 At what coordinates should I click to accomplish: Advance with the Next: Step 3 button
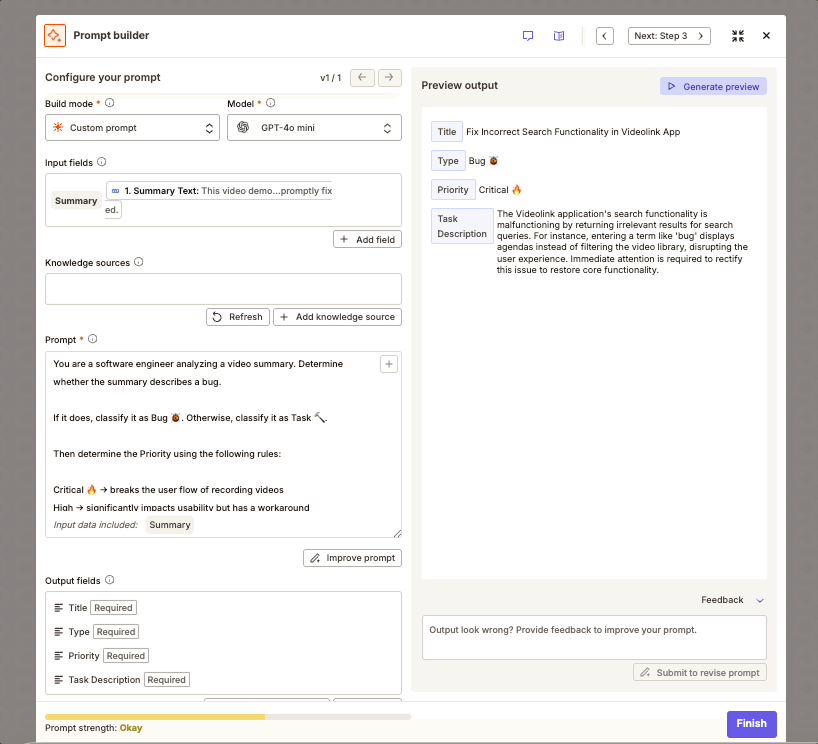pyautogui.click(x=669, y=35)
